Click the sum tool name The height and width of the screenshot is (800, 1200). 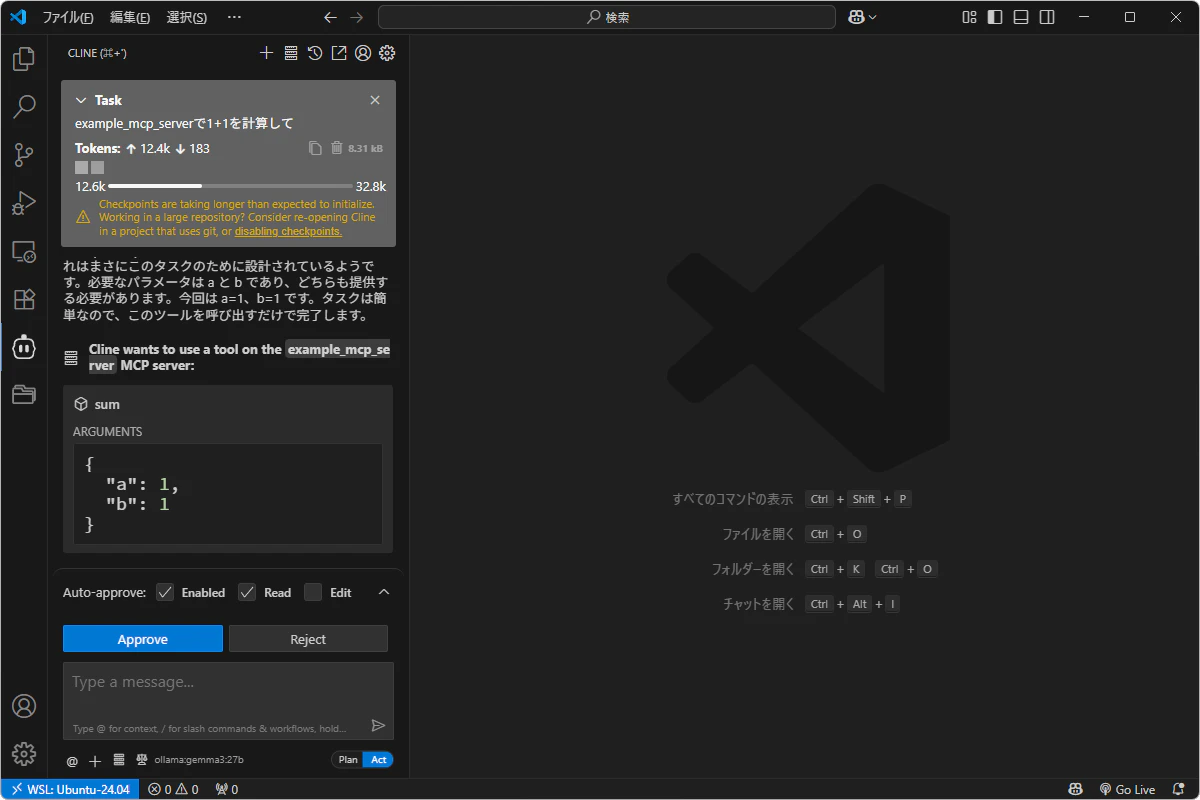coord(107,404)
